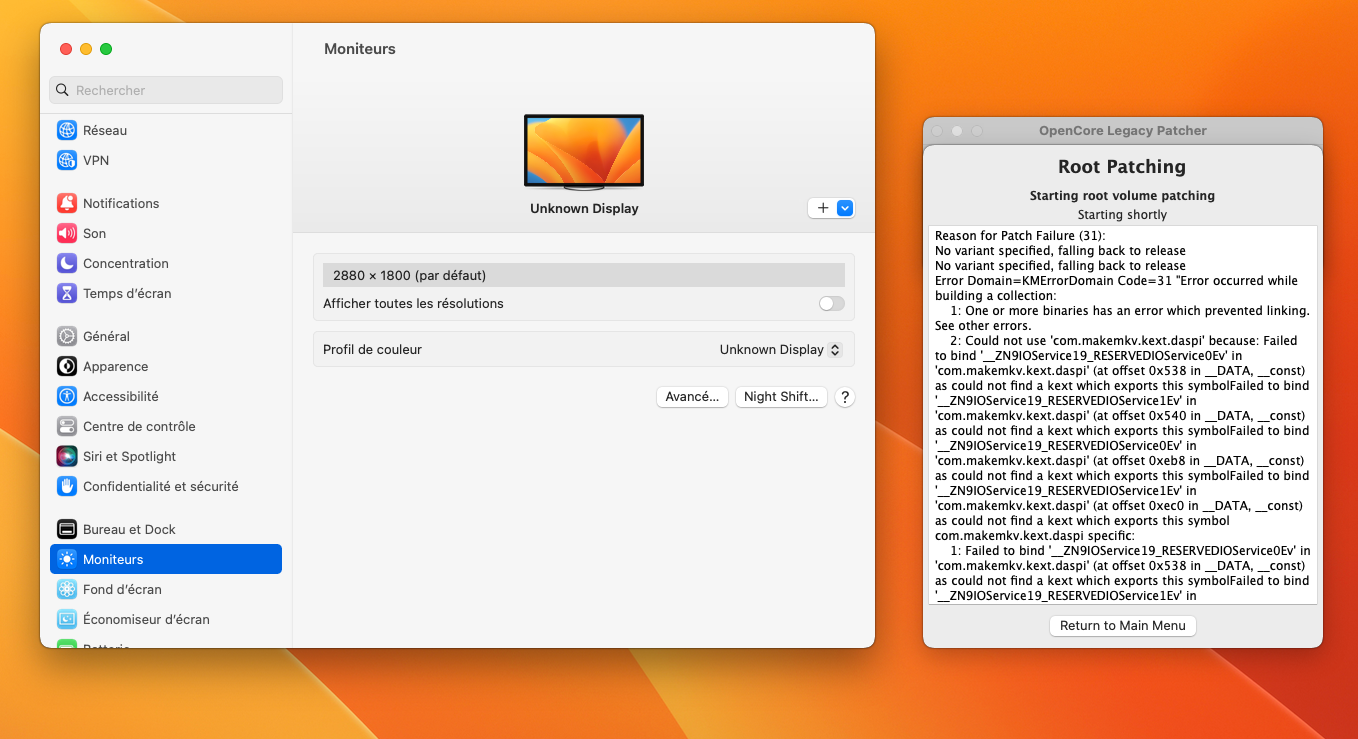Click the Apparence icon
1358x739 pixels.
67,366
